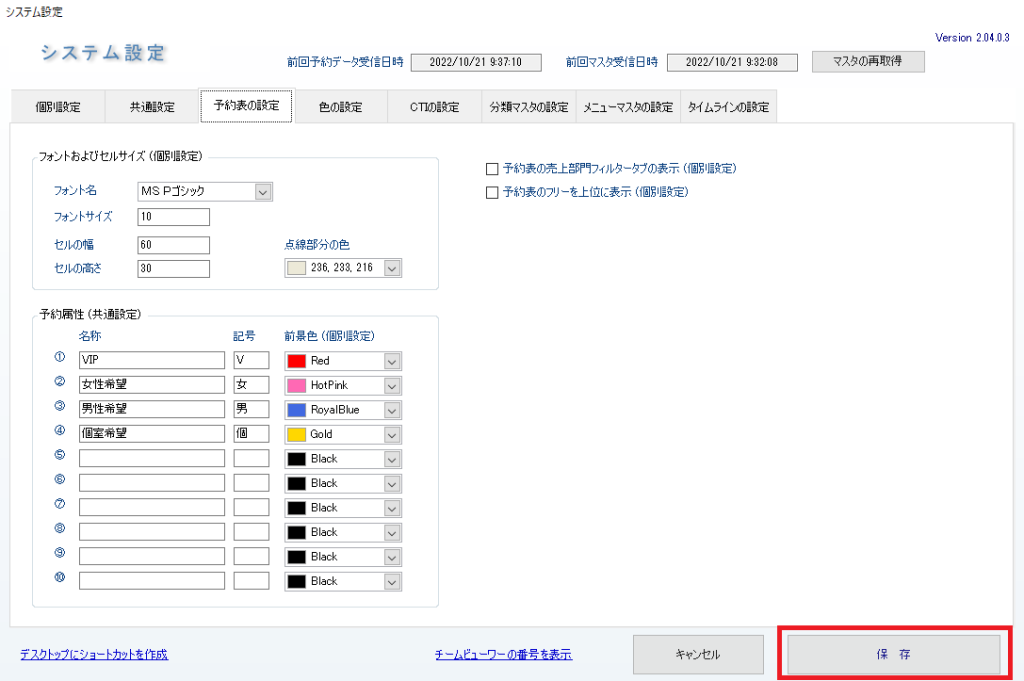Screen dimensions: 1024x681
Task: Click the VIP name input field
Action: [x=152, y=360]
